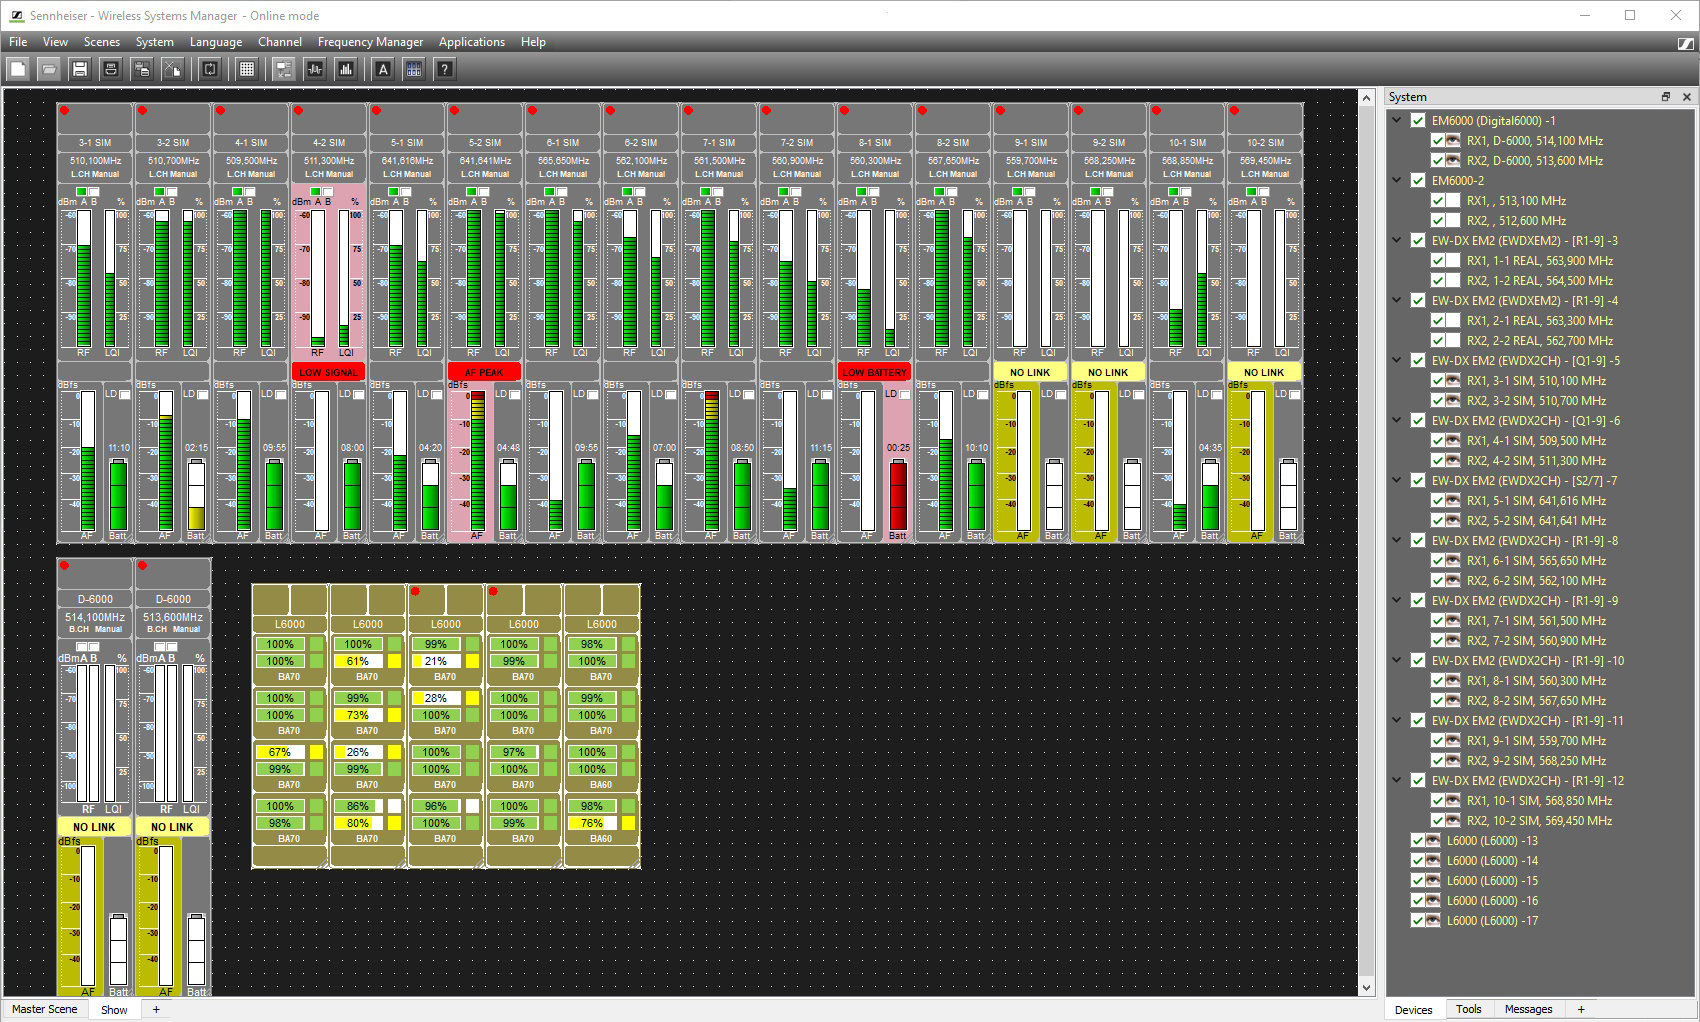Toggle eye icon for RX1 D-6000 514,100 MHz

1452,141
